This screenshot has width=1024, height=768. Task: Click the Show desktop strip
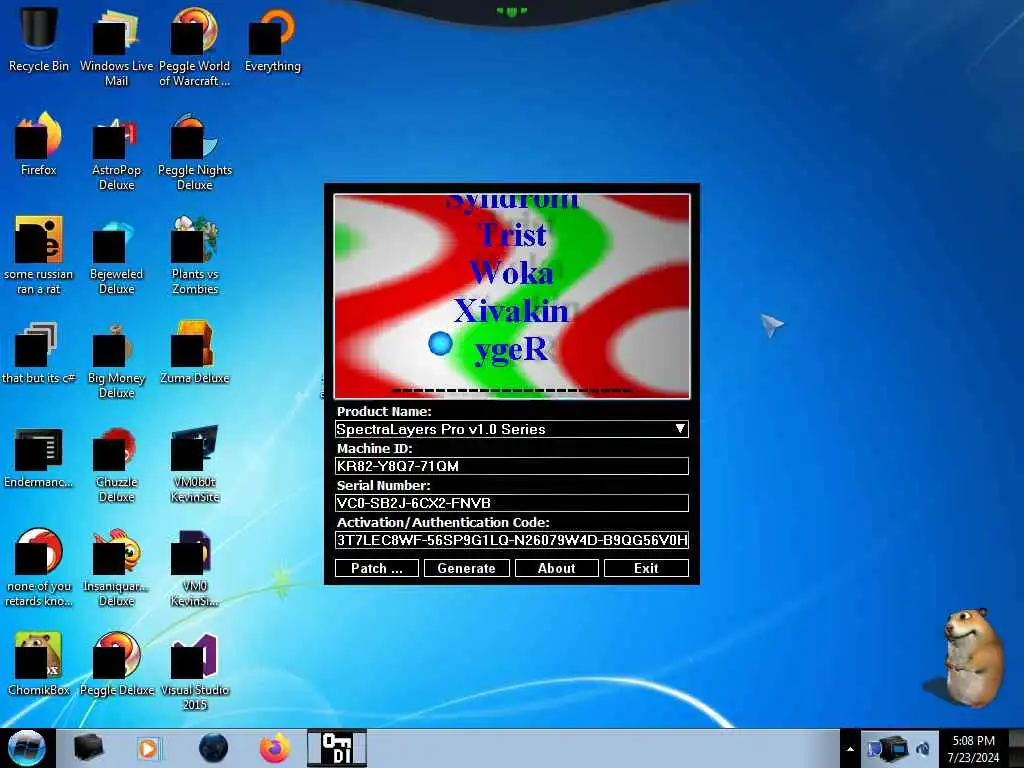point(1016,748)
